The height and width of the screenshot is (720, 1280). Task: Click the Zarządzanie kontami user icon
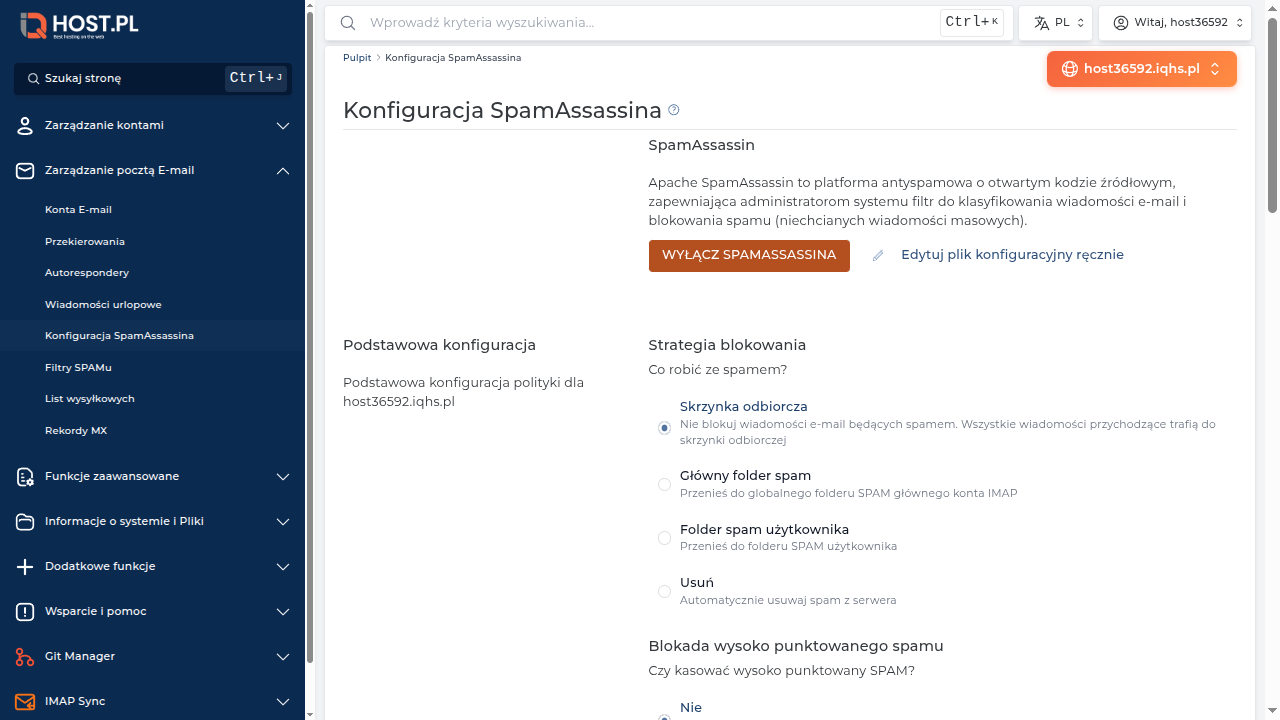25,126
